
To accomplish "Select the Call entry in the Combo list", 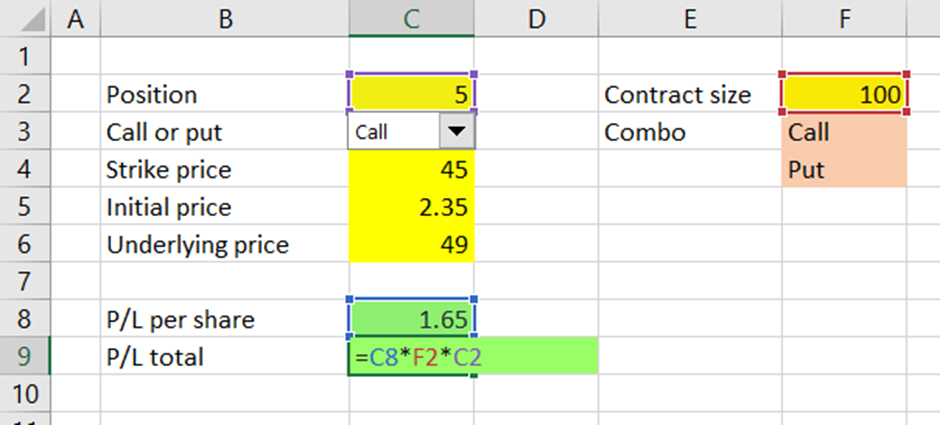I will [x=844, y=131].
